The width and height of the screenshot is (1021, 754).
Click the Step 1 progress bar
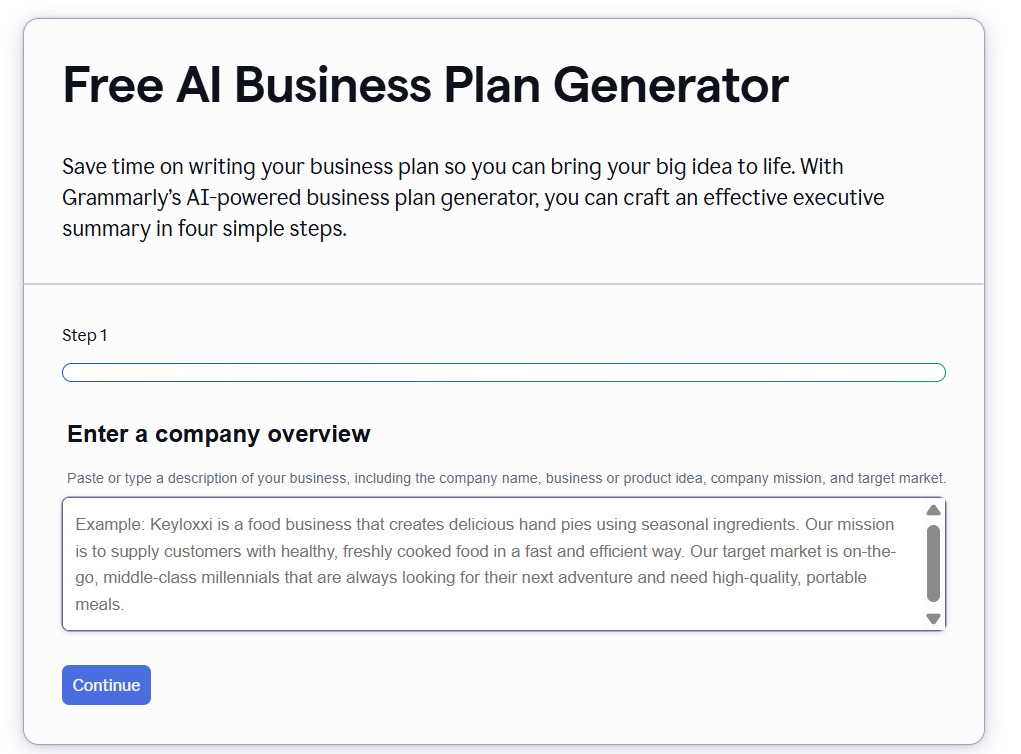click(503, 372)
